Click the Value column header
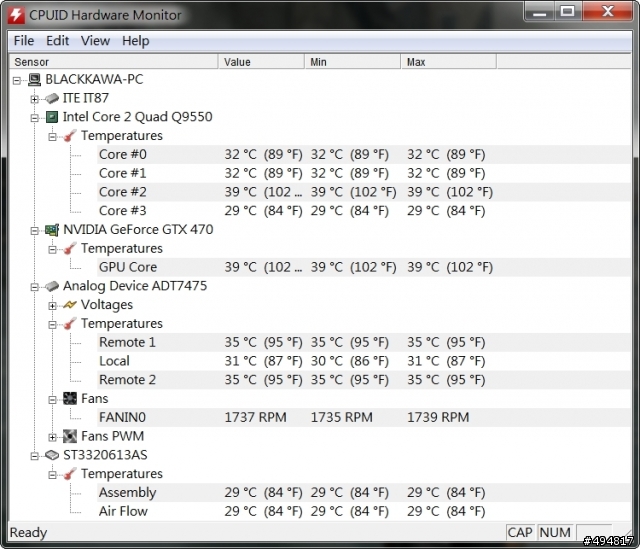Image resolution: width=640 pixels, height=549 pixels. point(261,62)
